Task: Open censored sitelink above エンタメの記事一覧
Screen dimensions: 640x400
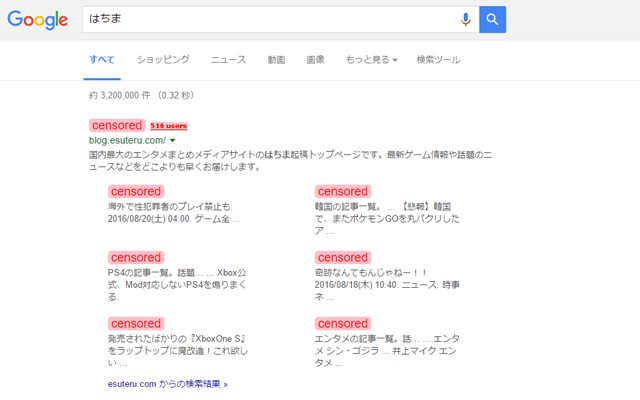Action: [x=343, y=324]
